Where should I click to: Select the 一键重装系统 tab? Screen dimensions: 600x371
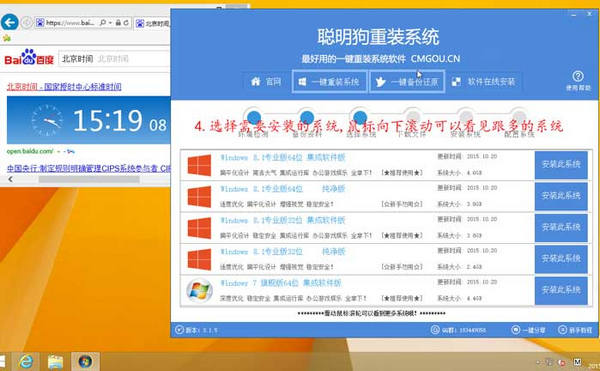click(x=329, y=81)
